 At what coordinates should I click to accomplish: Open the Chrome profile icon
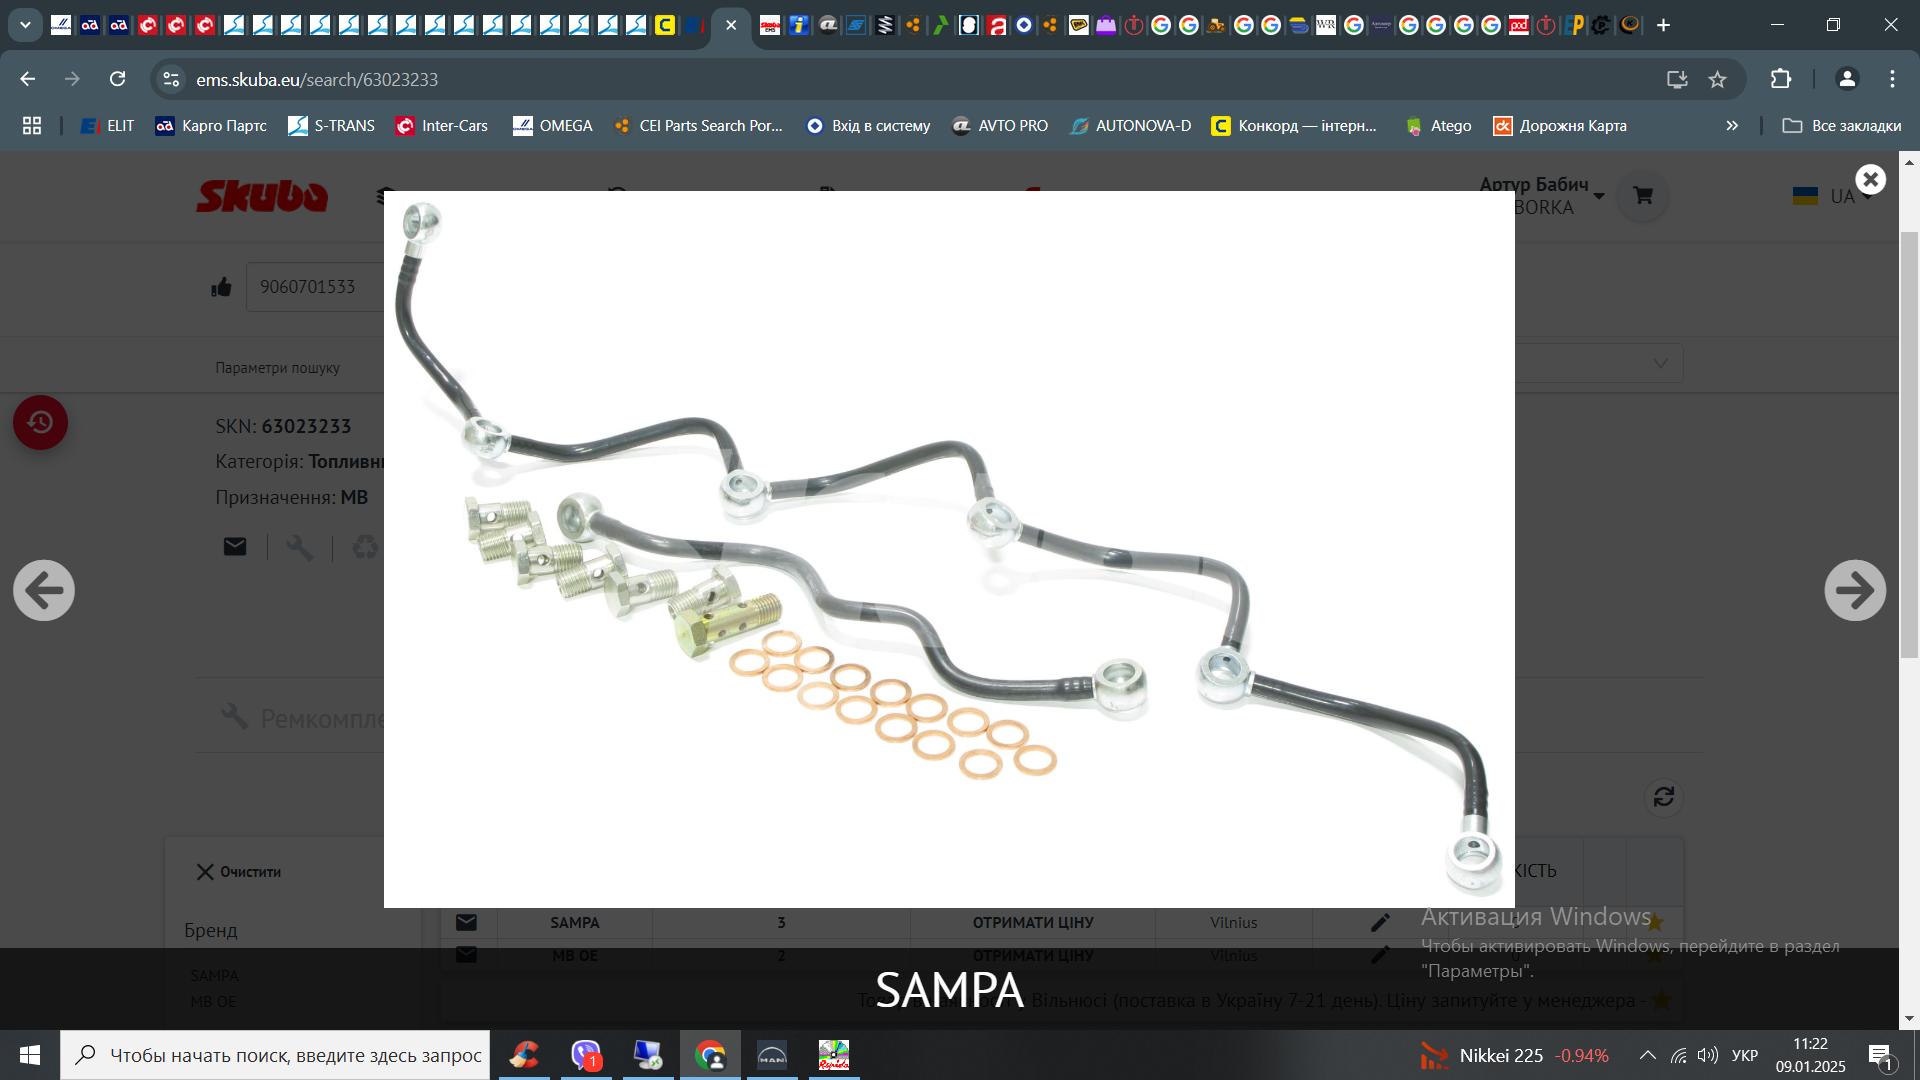1847,79
